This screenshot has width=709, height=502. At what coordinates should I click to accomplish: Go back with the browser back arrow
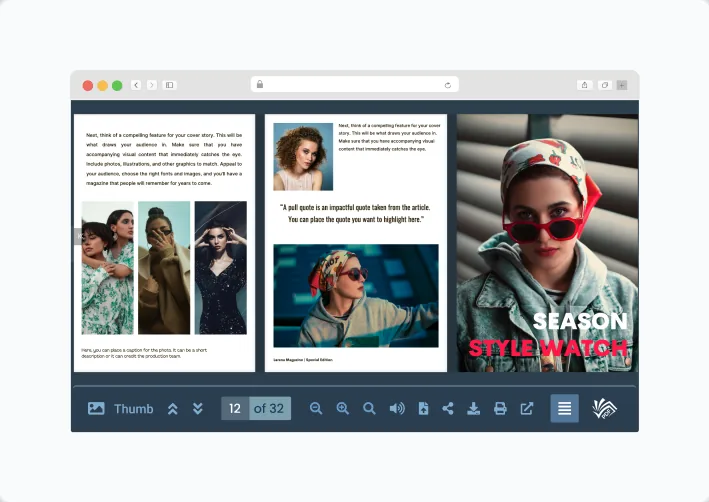[136, 85]
